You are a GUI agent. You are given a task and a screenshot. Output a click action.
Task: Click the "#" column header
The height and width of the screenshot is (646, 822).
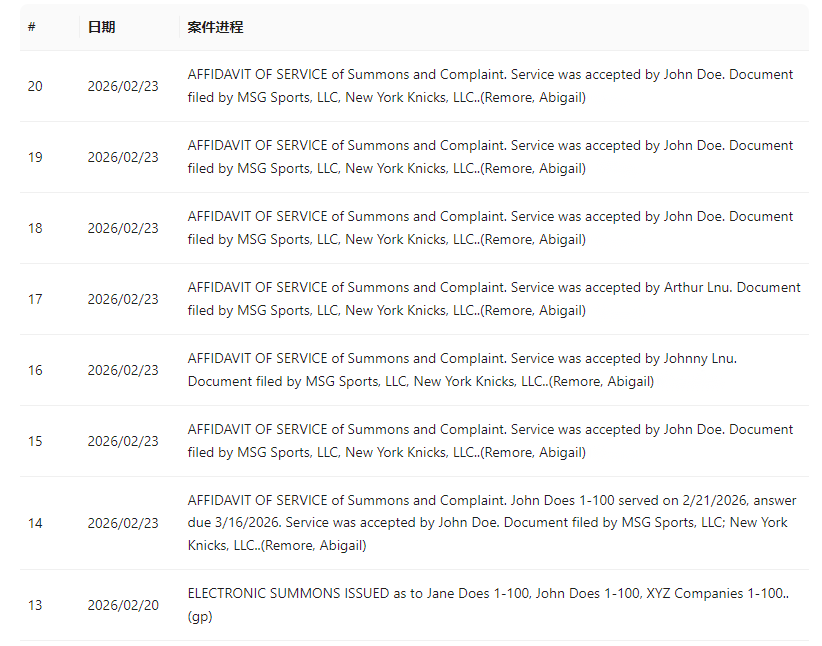[32, 27]
